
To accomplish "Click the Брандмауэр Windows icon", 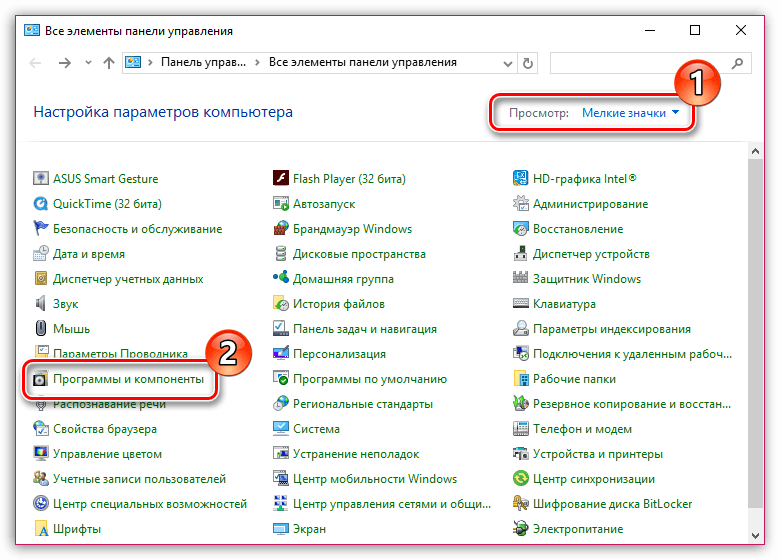I will 281,228.
